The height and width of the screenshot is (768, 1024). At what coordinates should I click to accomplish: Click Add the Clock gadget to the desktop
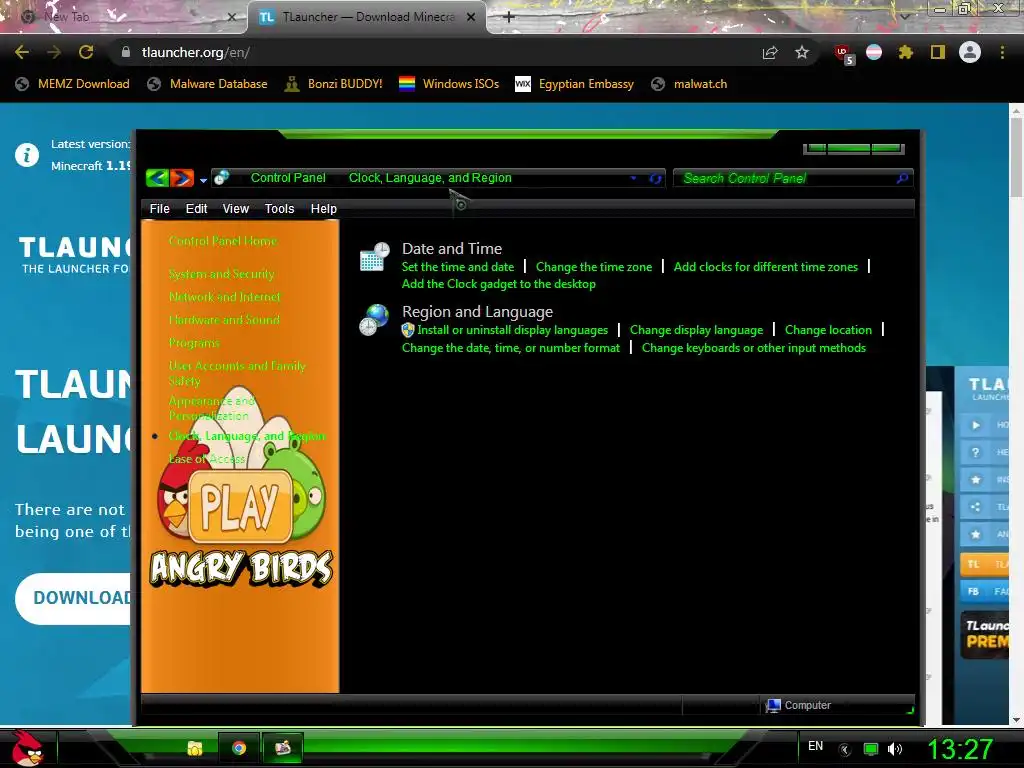click(x=498, y=284)
